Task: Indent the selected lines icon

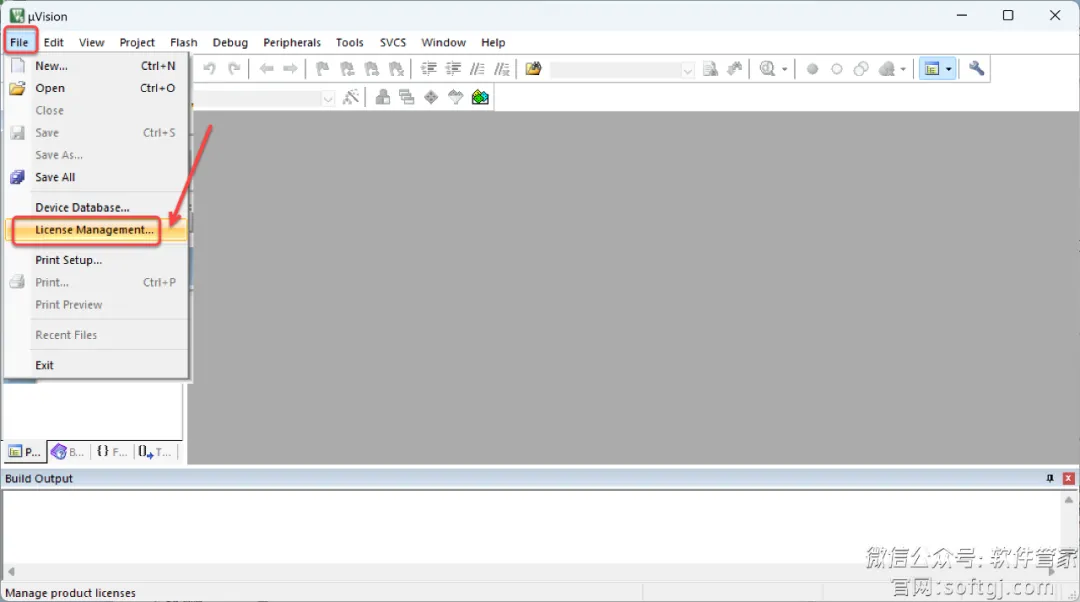Action: tap(429, 68)
